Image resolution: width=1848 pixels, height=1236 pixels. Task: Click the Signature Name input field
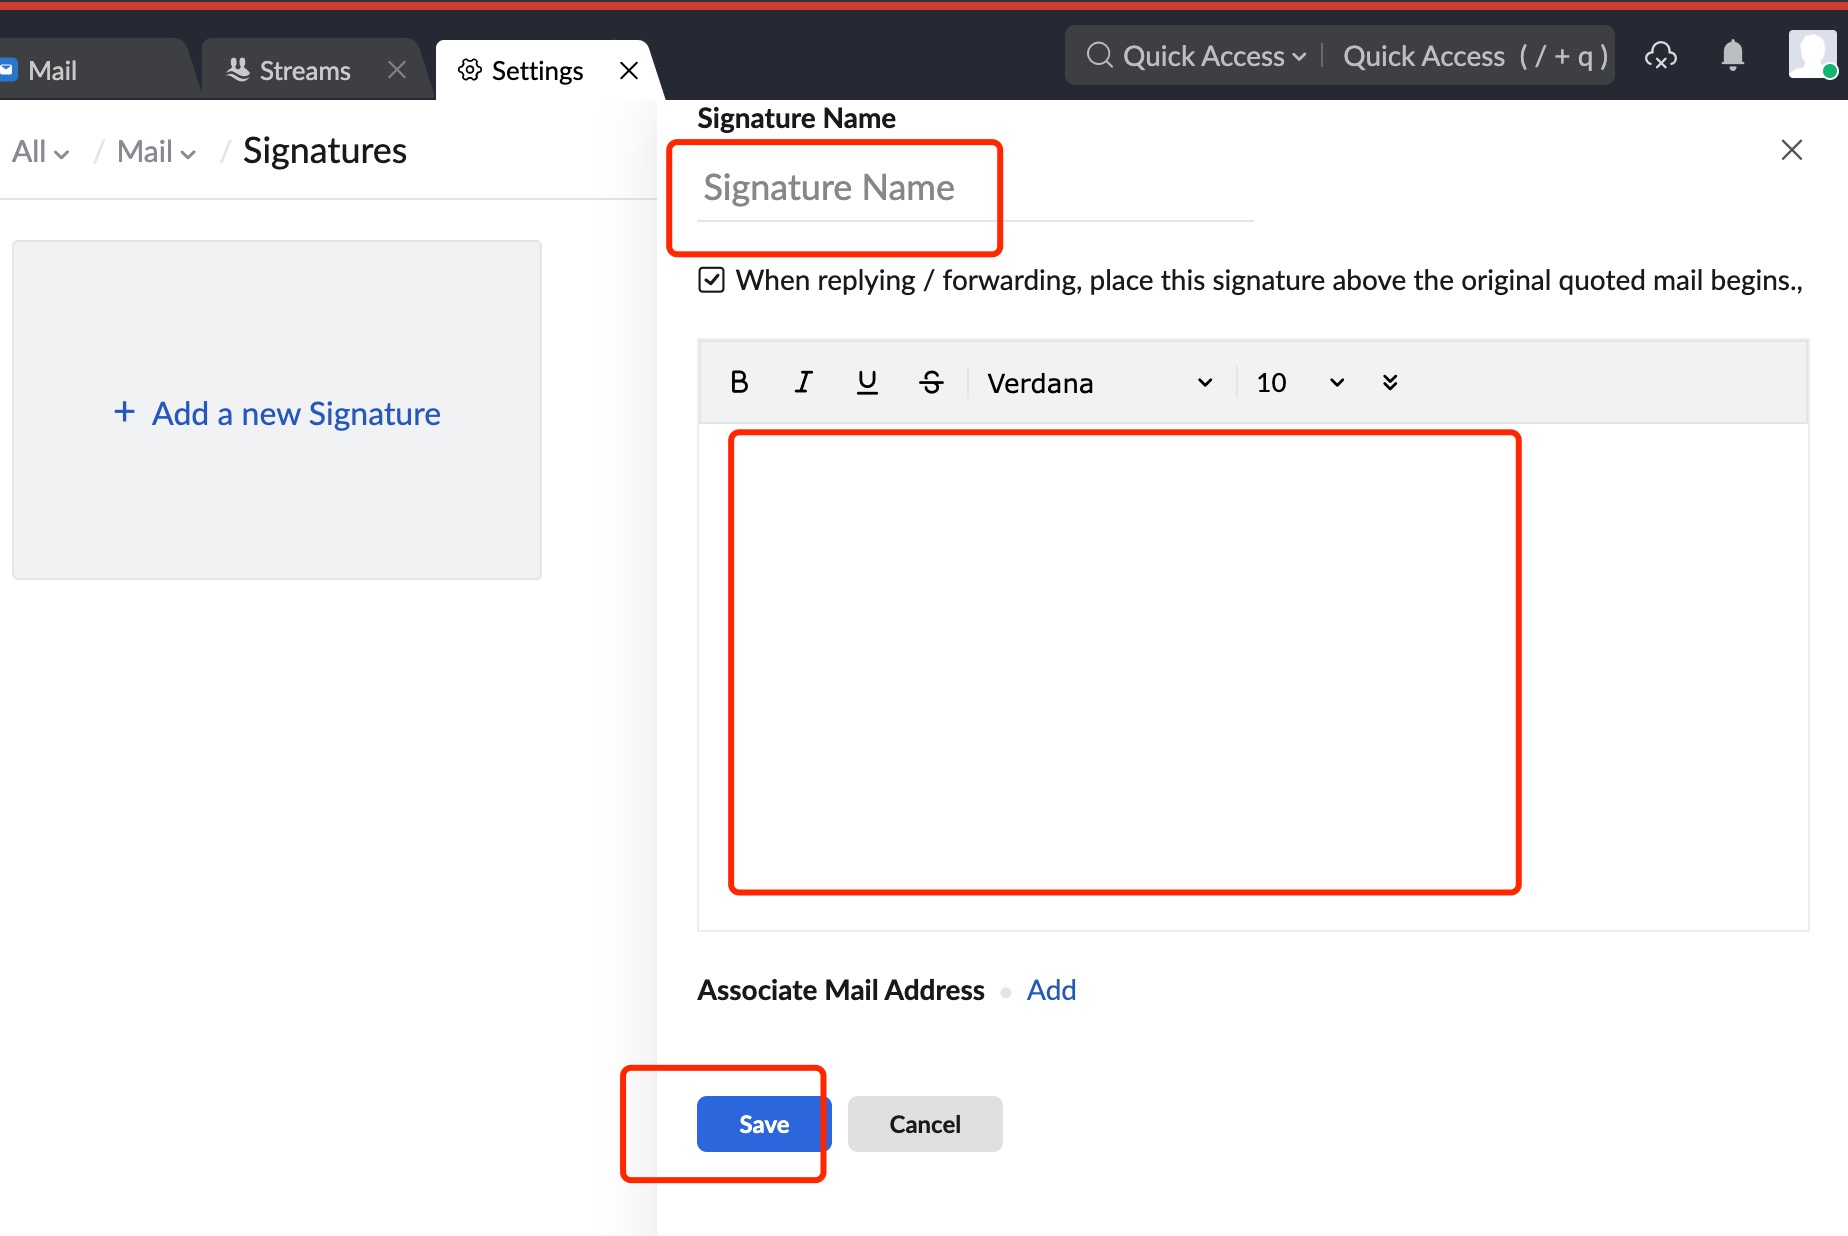tap(900, 187)
